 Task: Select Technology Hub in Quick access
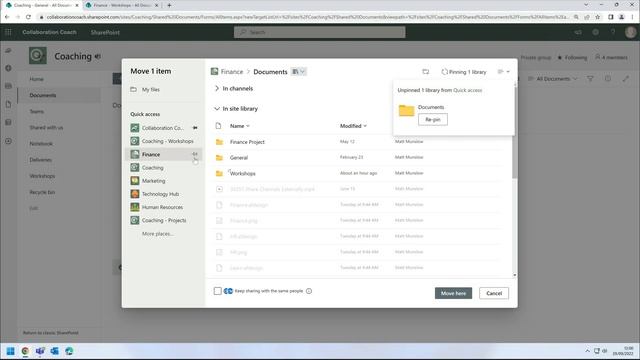coord(160,194)
